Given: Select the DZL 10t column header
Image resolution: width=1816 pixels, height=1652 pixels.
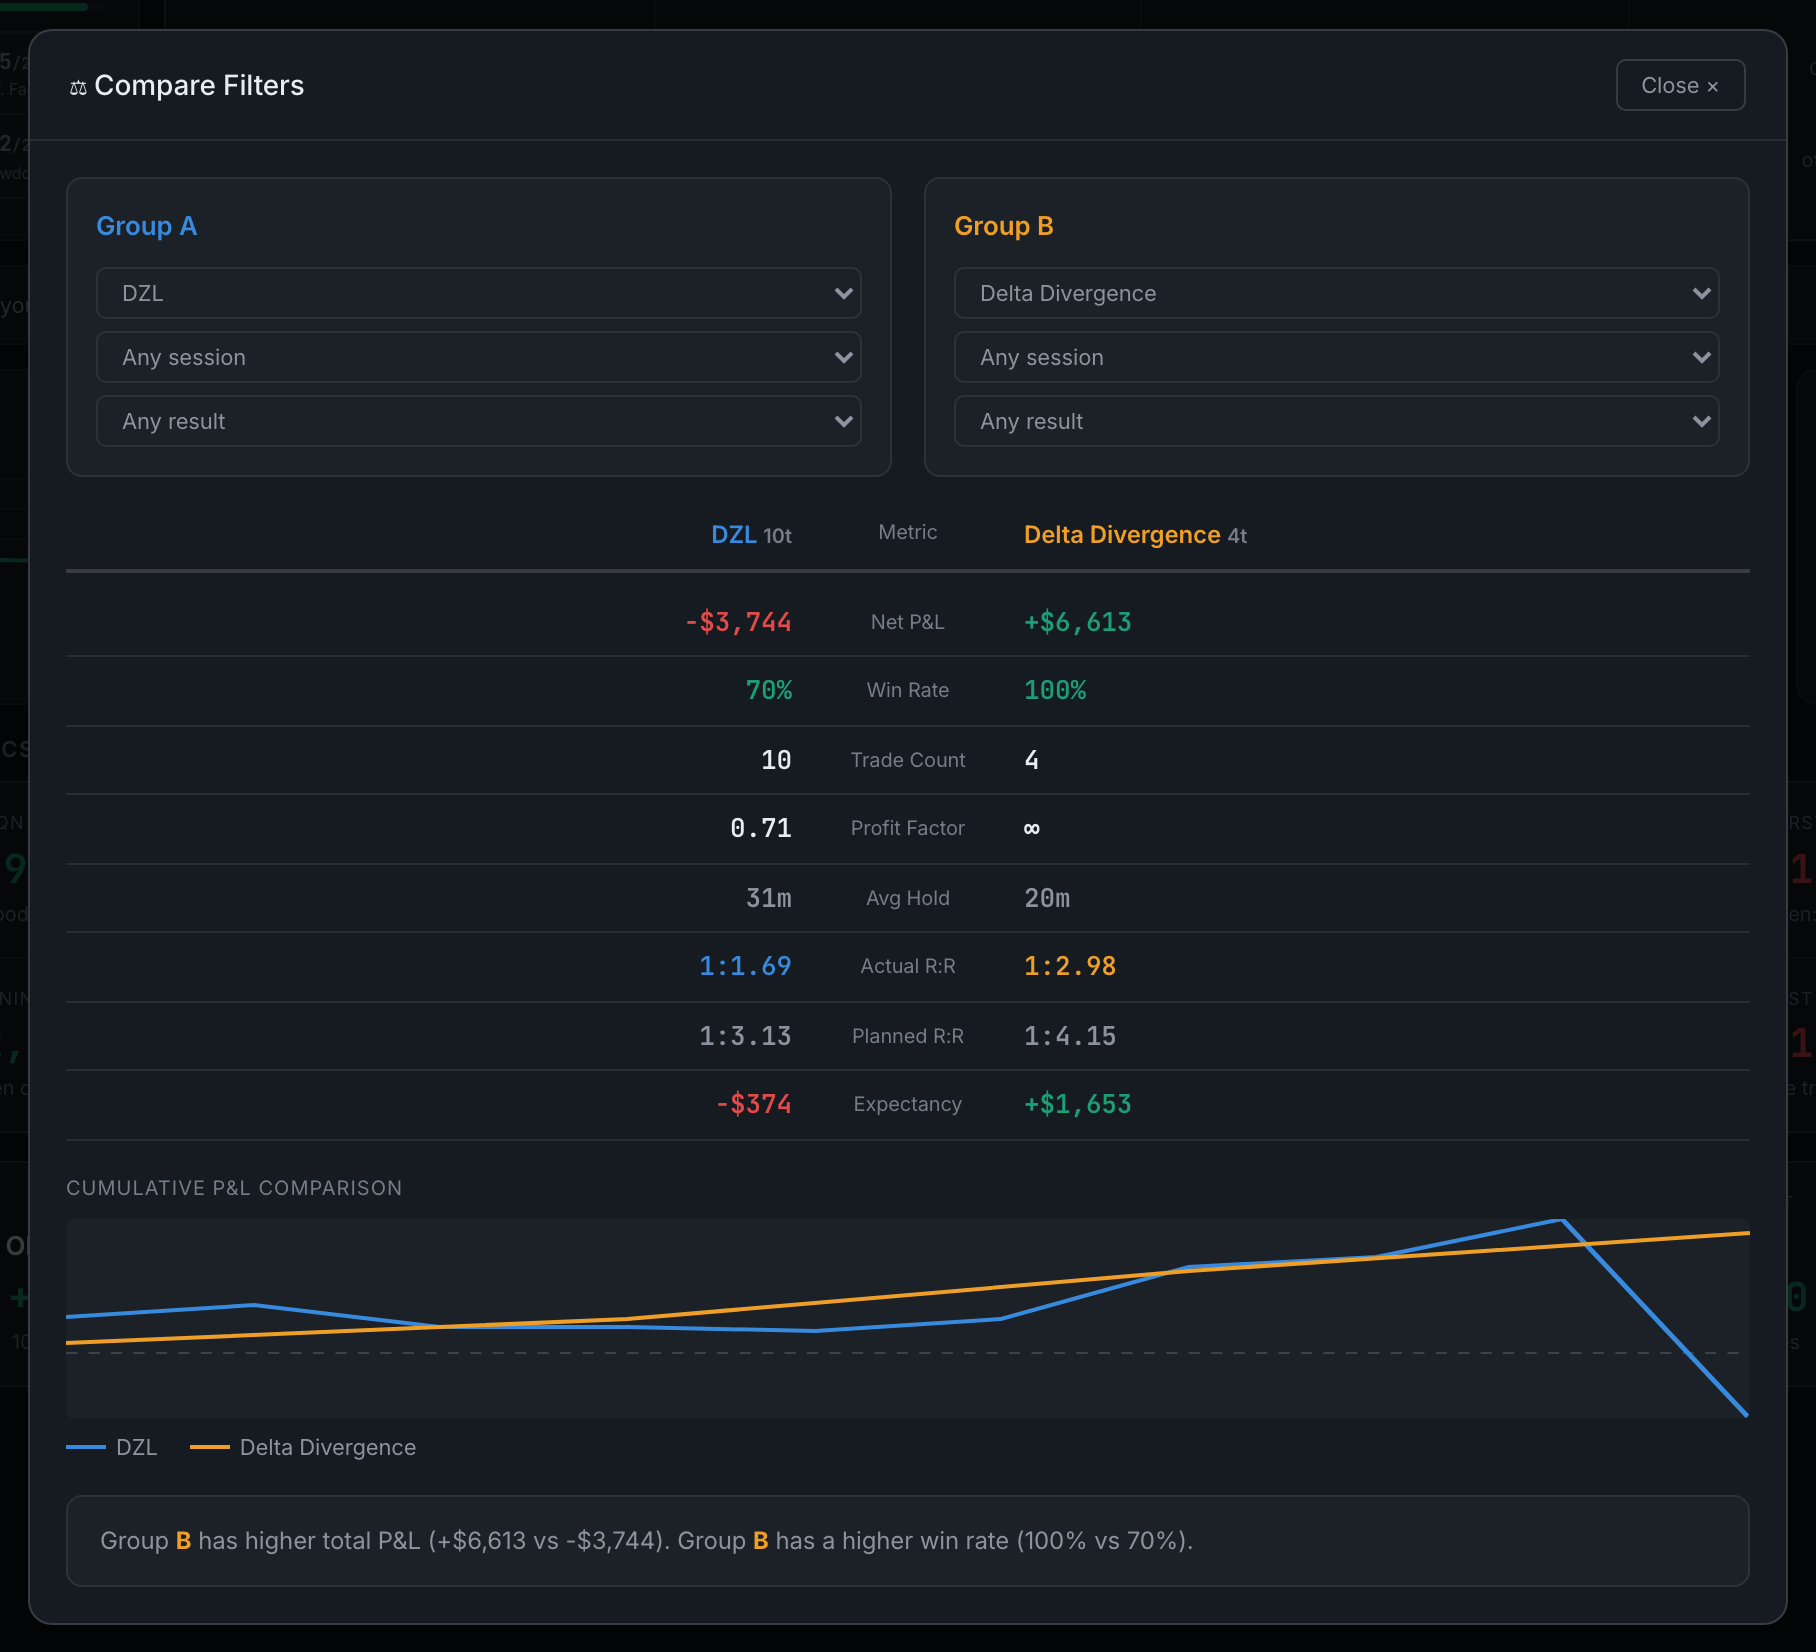Looking at the screenshot, I should 751,535.
